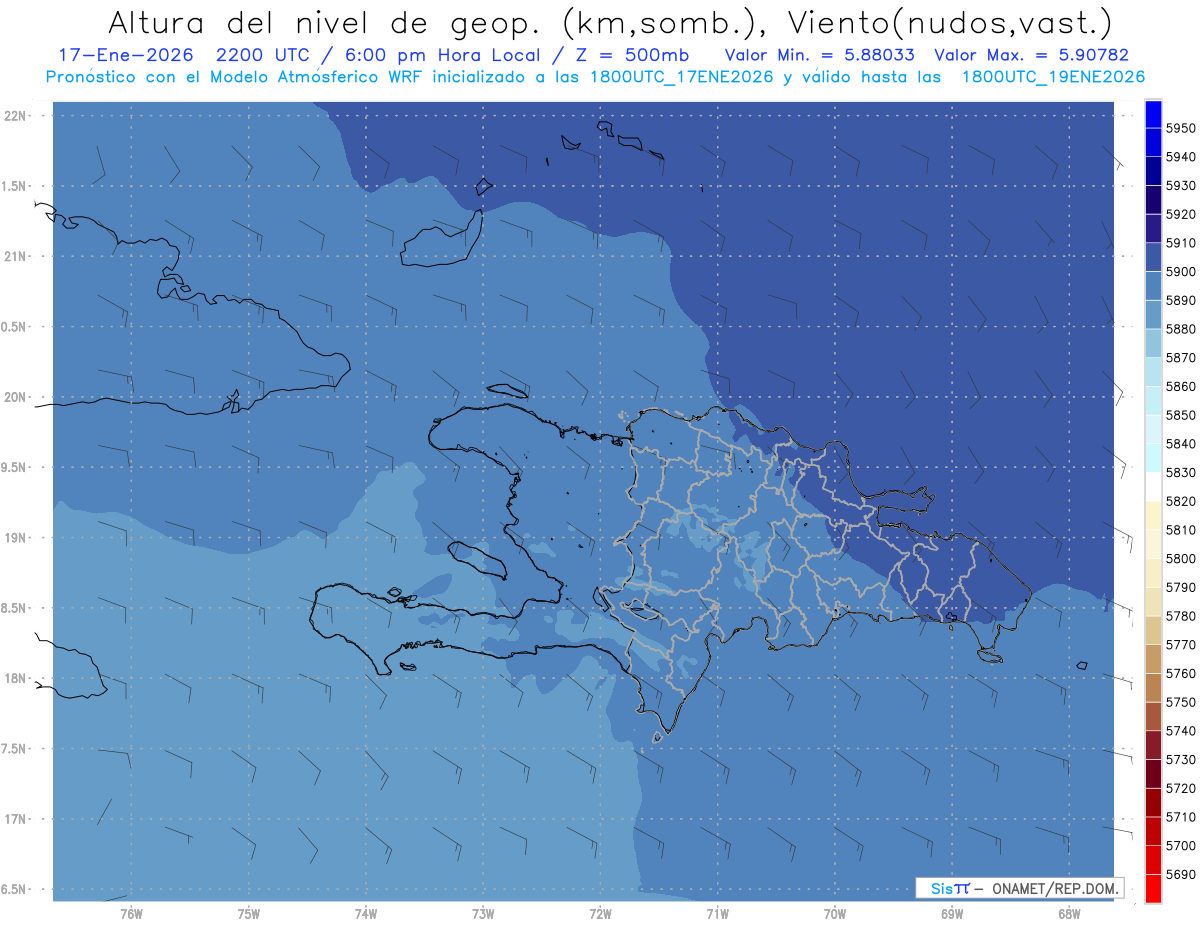
Task: Click the 5830 colorbar value
Action: pos(1180,472)
